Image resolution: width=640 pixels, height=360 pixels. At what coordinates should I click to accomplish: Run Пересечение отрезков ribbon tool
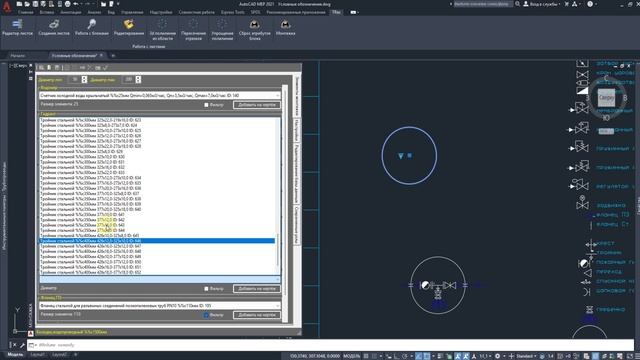tap(193, 30)
